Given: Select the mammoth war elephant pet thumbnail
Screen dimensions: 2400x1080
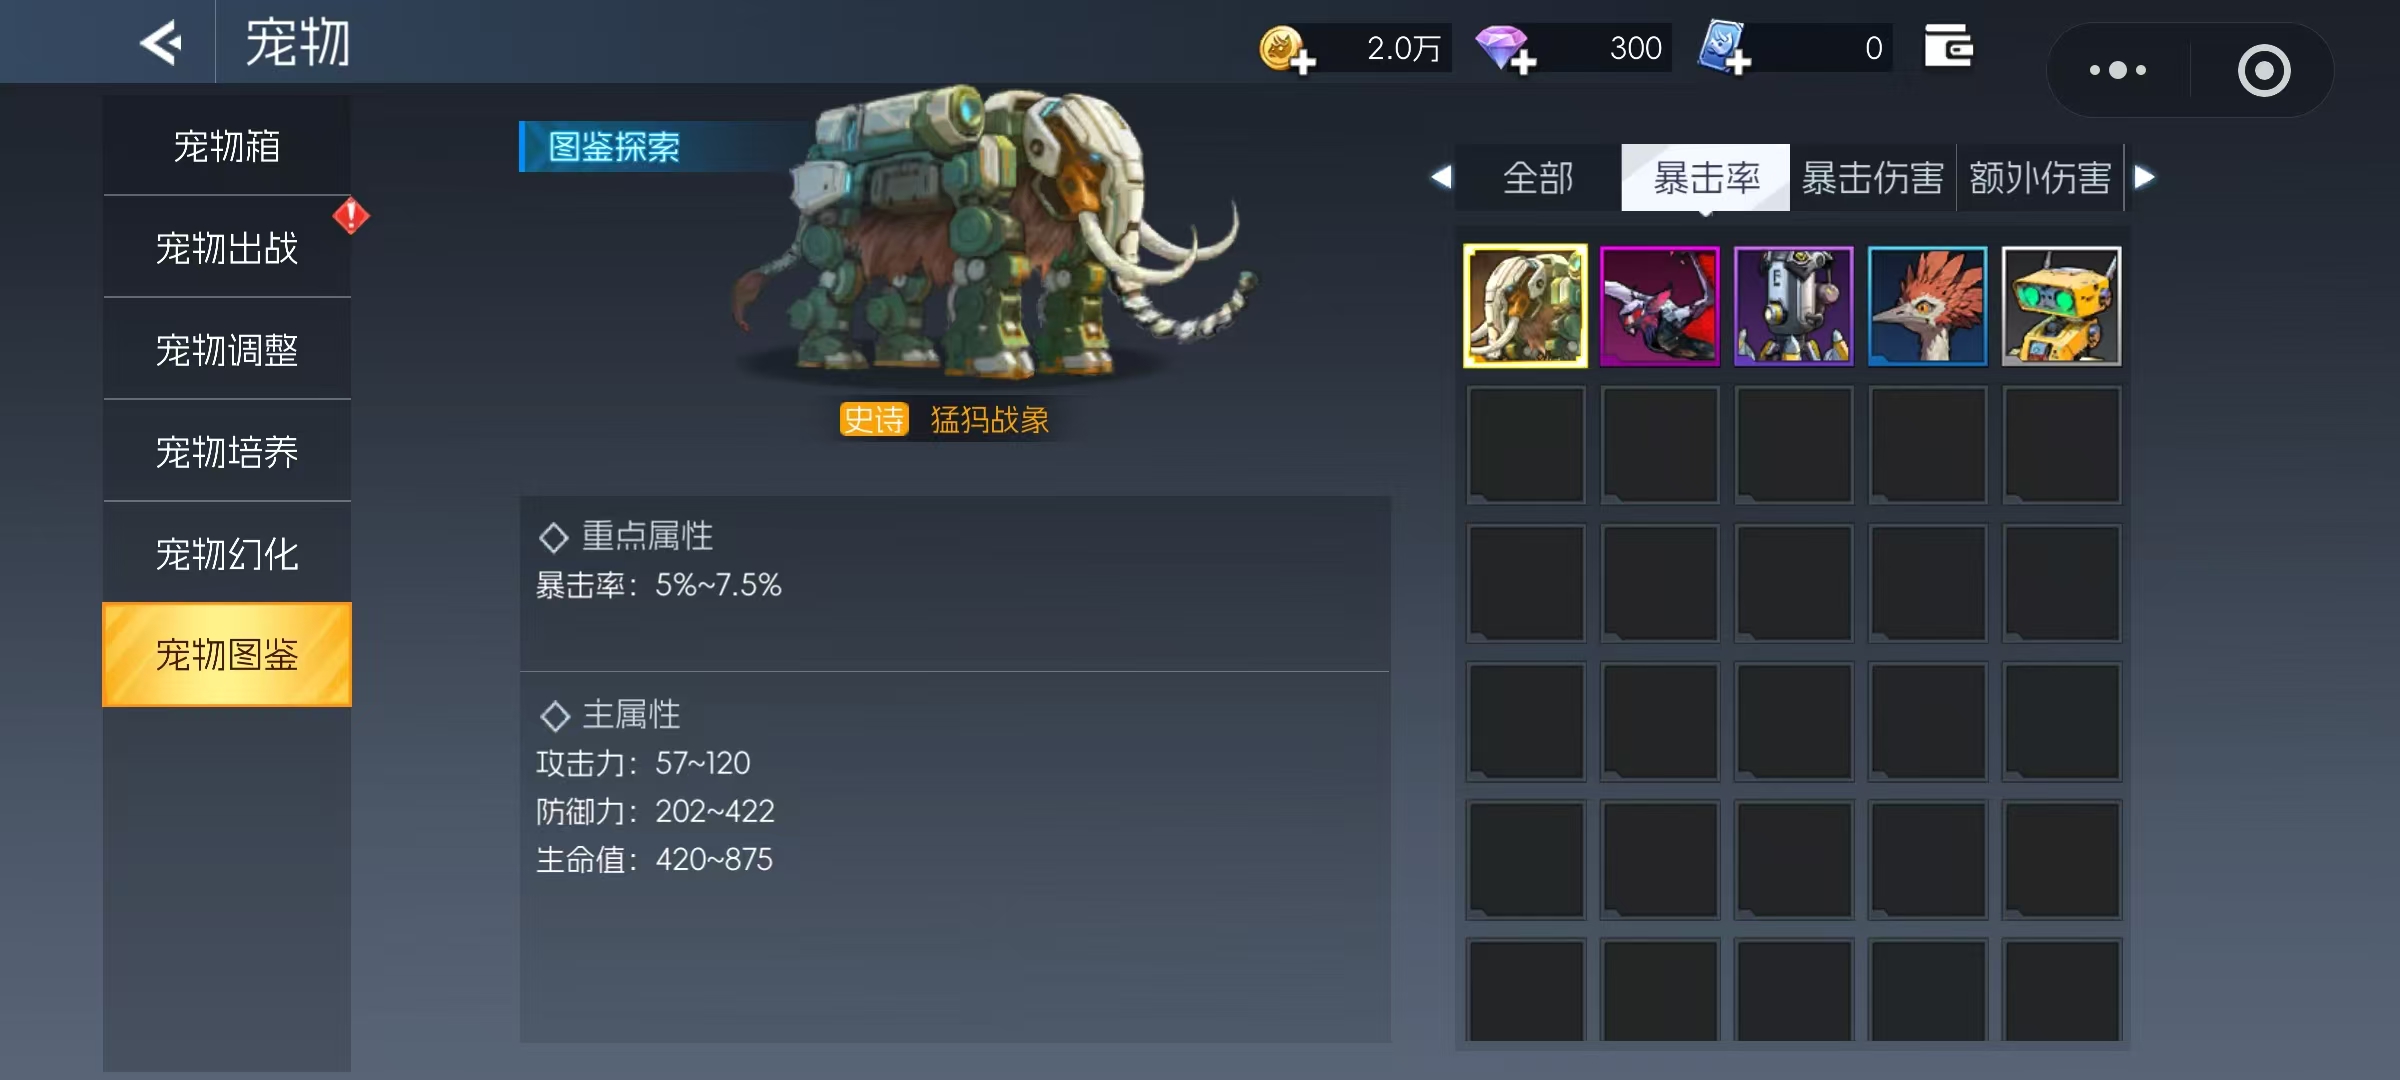Looking at the screenshot, I should pos(1525,306).
